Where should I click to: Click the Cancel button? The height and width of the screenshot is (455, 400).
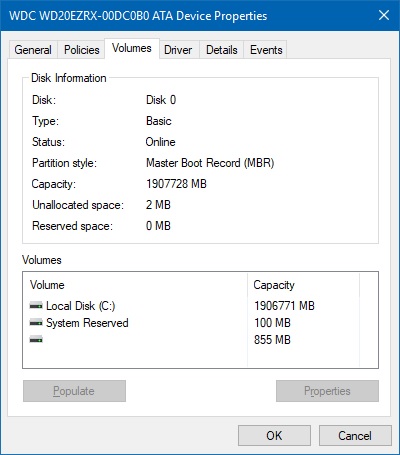click(355, 435)
